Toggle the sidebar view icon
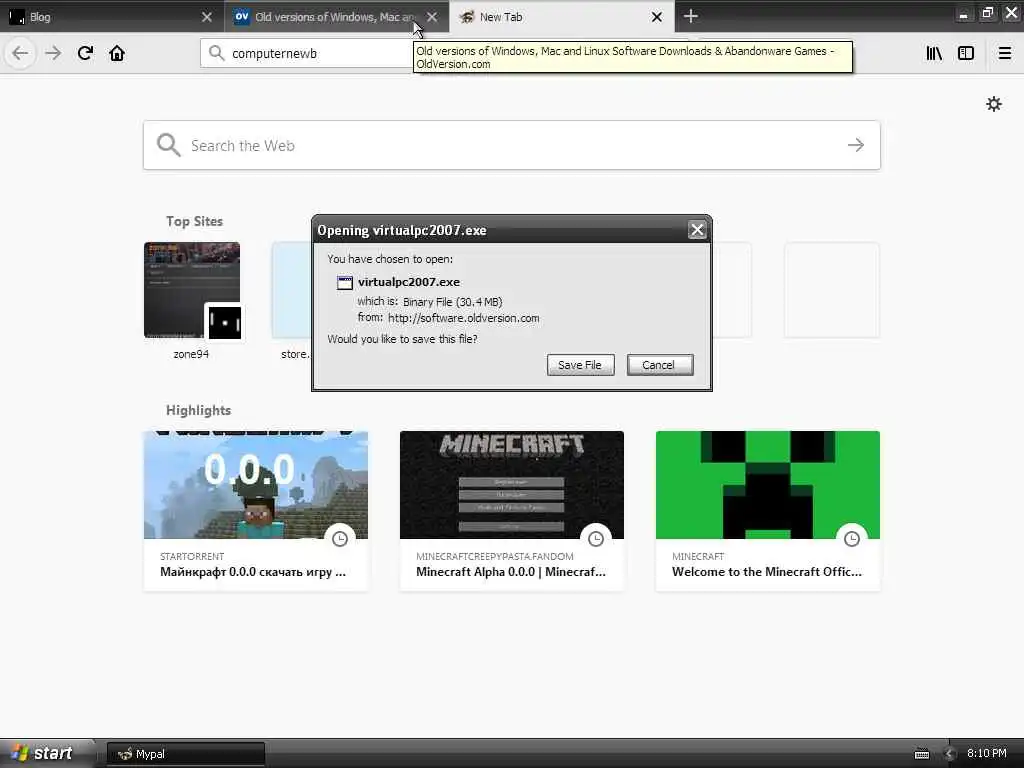Viewport: 1024px width, 768px height. pos(966,53)
